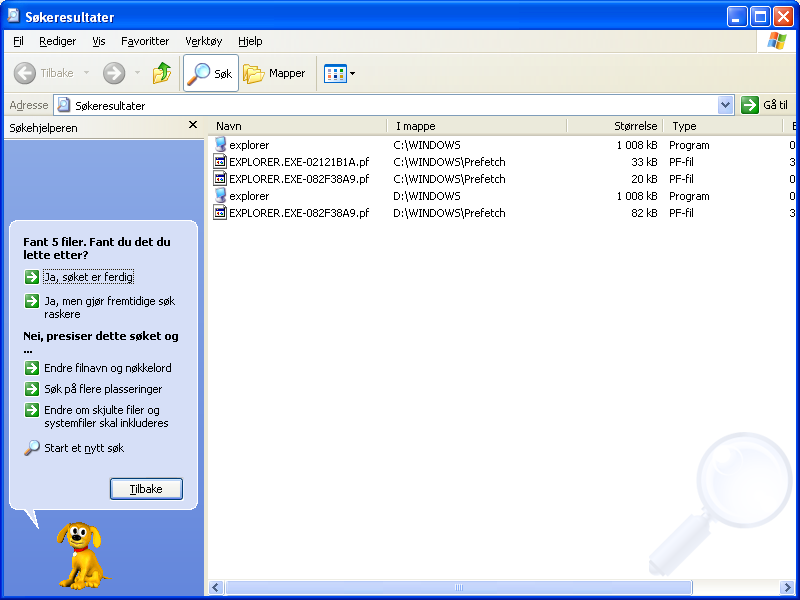Click the forward arrow toolbar icon
The image size is (800, 600).
(x=114, y=73)
